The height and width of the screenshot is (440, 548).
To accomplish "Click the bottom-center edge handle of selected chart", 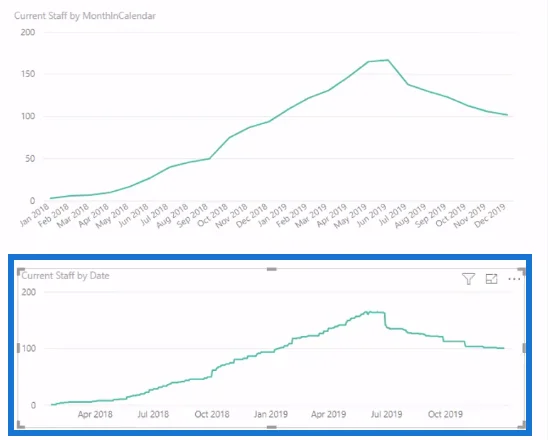I will click(272, 427).
